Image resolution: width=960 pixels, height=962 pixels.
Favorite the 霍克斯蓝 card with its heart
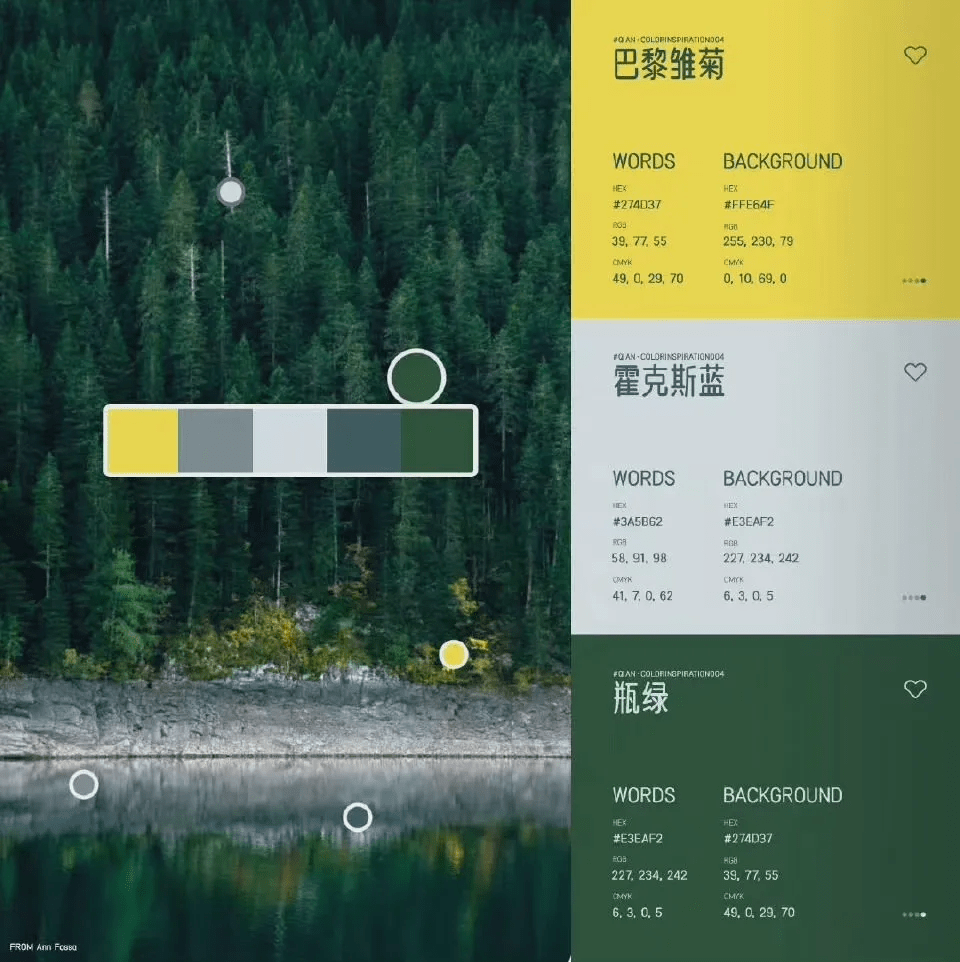915,372
